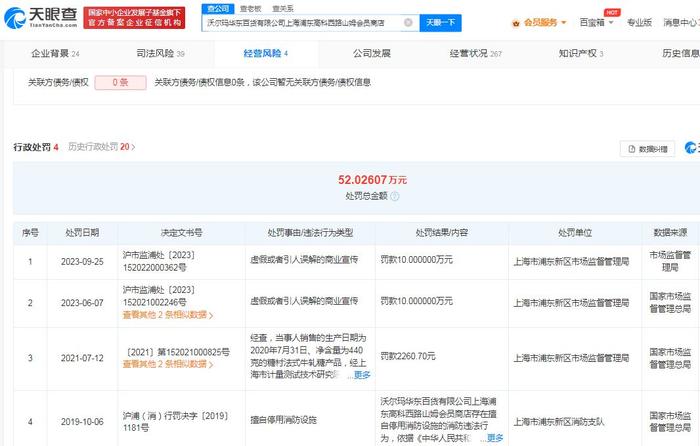Expand similar data link in row 2
This screenshot has height=446, width=700.
[168, 315]
